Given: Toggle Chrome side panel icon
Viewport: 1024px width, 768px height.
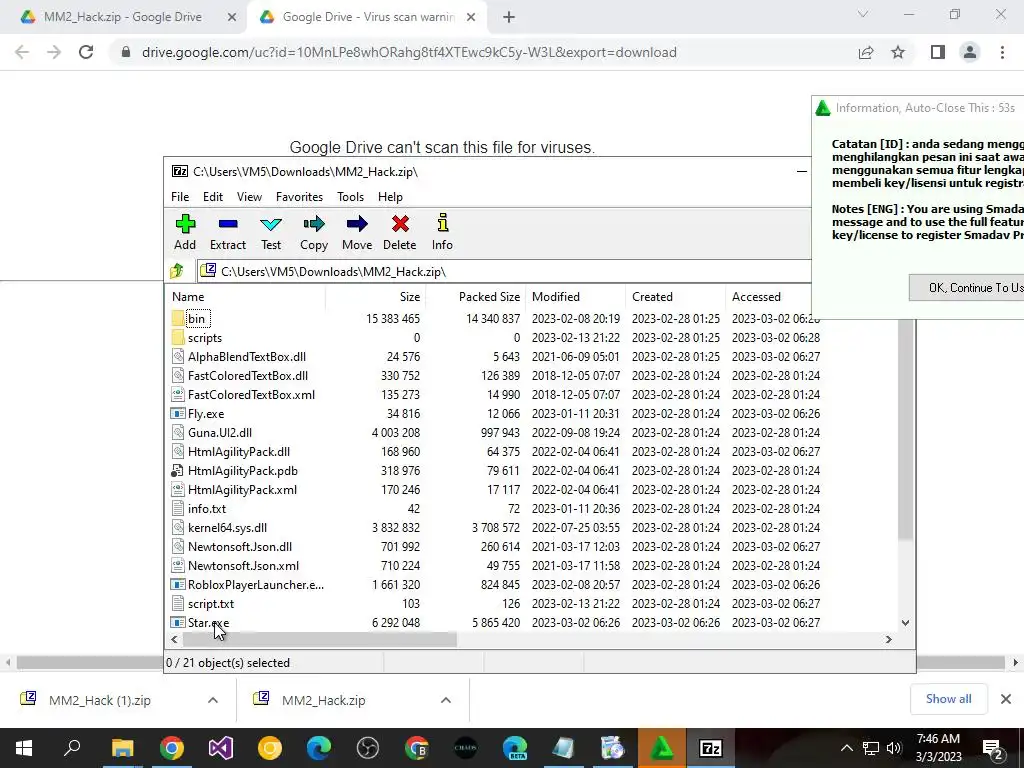Looking at the screenshot, I should point(938,52).
